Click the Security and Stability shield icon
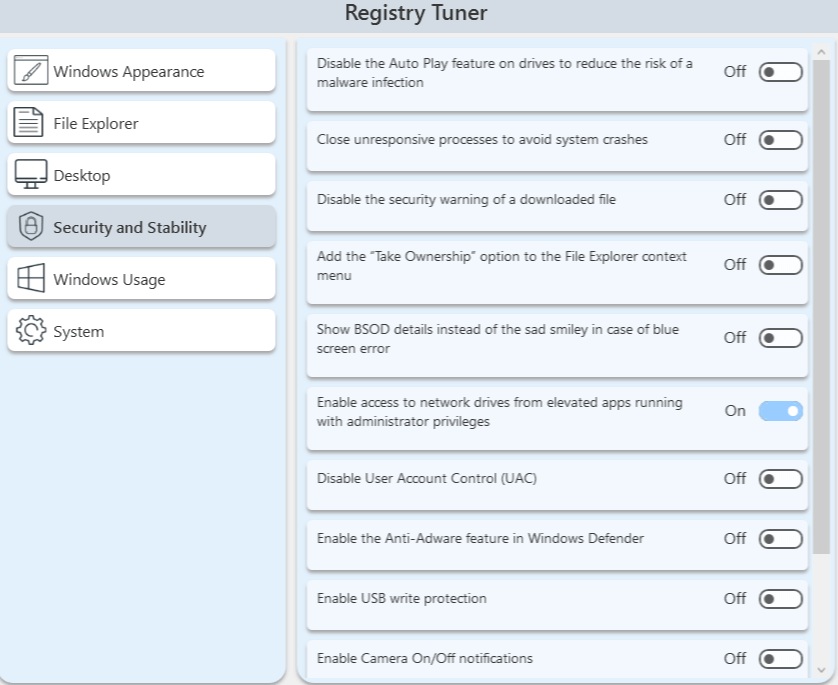Viewport: 838px width, 685px height. pos(31,227)
